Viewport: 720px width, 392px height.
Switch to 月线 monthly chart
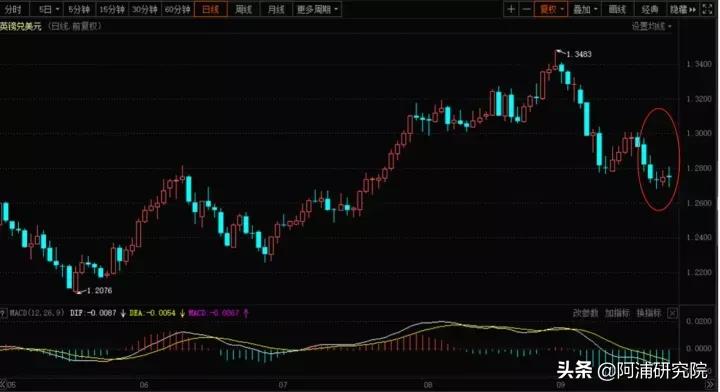(276, 9)
